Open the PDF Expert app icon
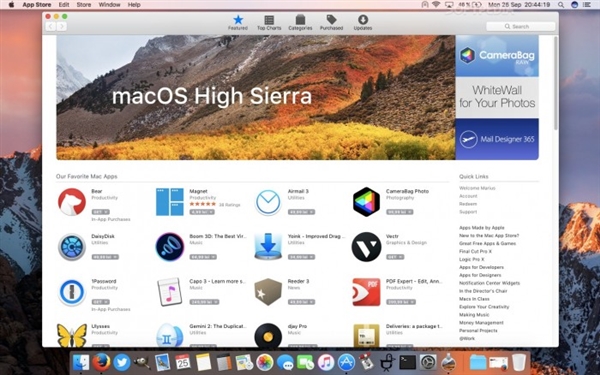 tap(366, 292)
